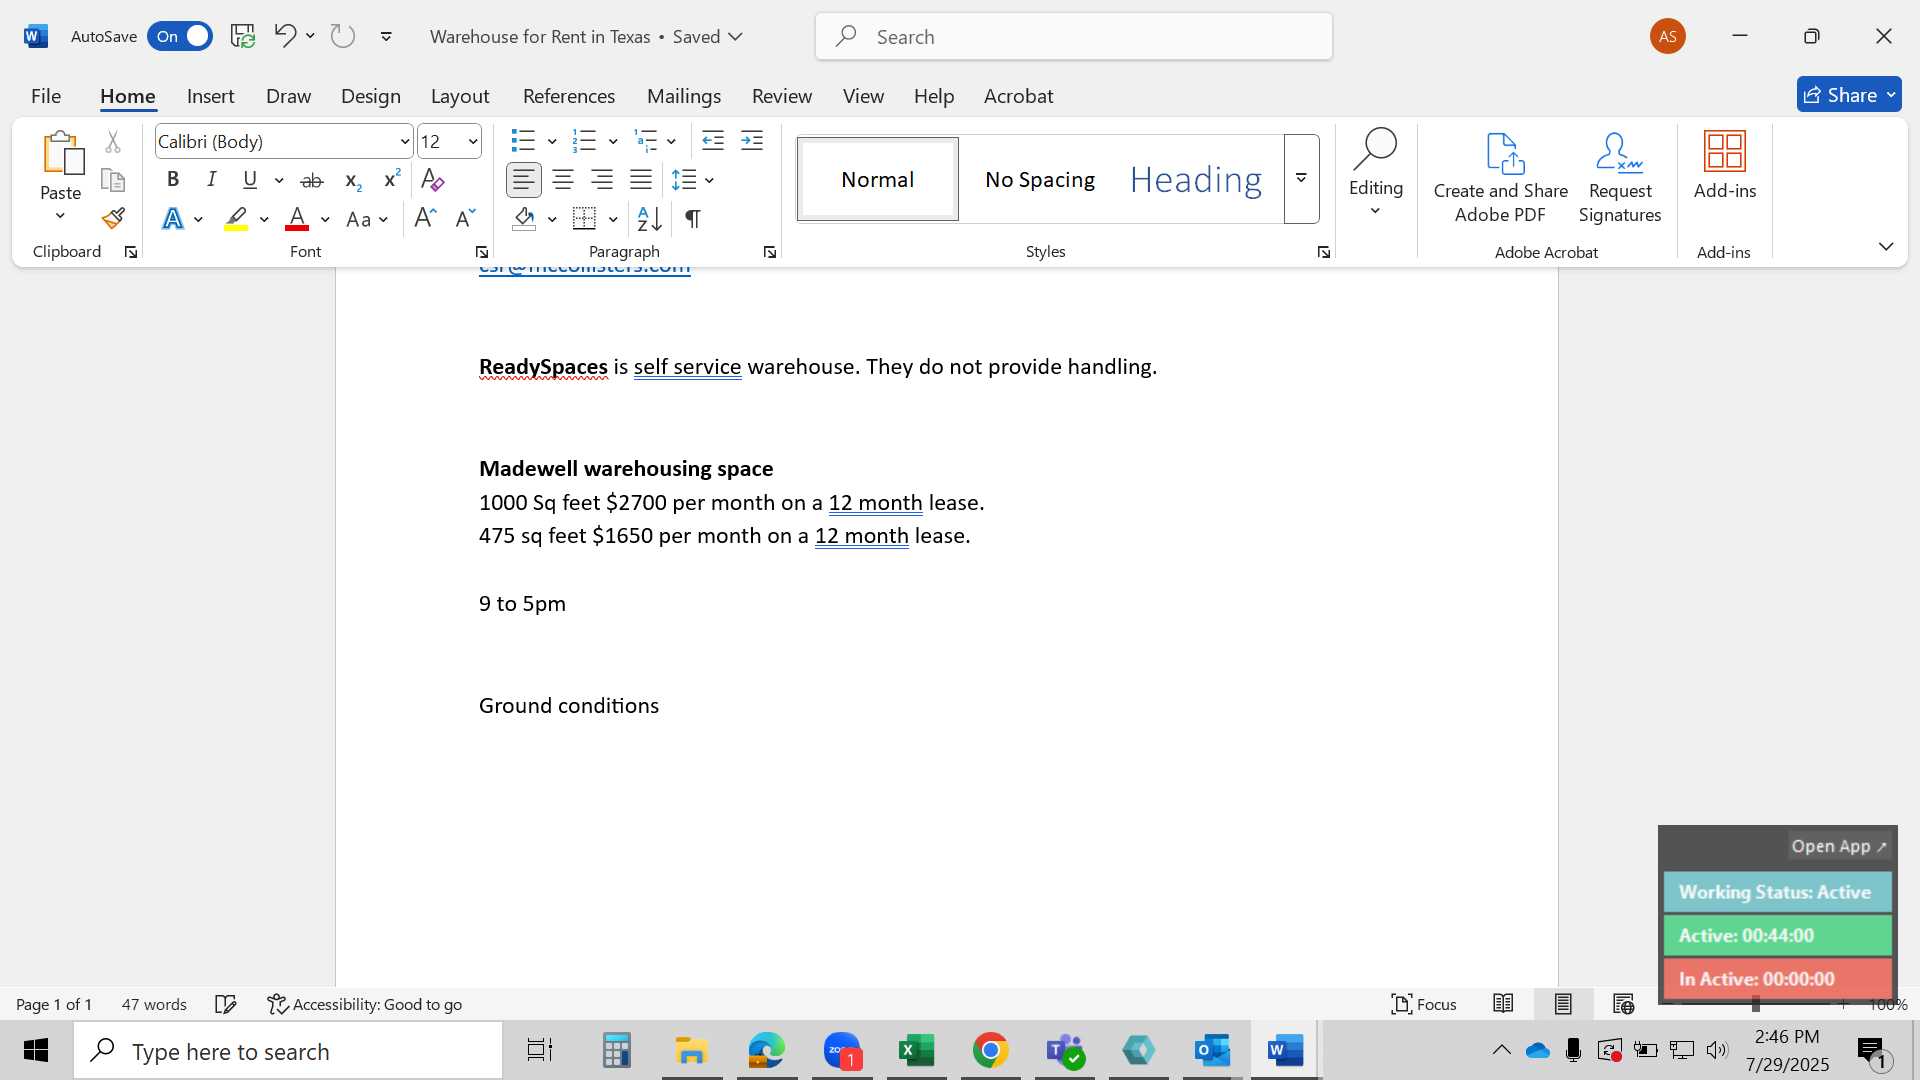Decrease font size with Shrink Font
This screenshot has width=1920, height=1080.
pyautogui.click(x=465, y=218)
